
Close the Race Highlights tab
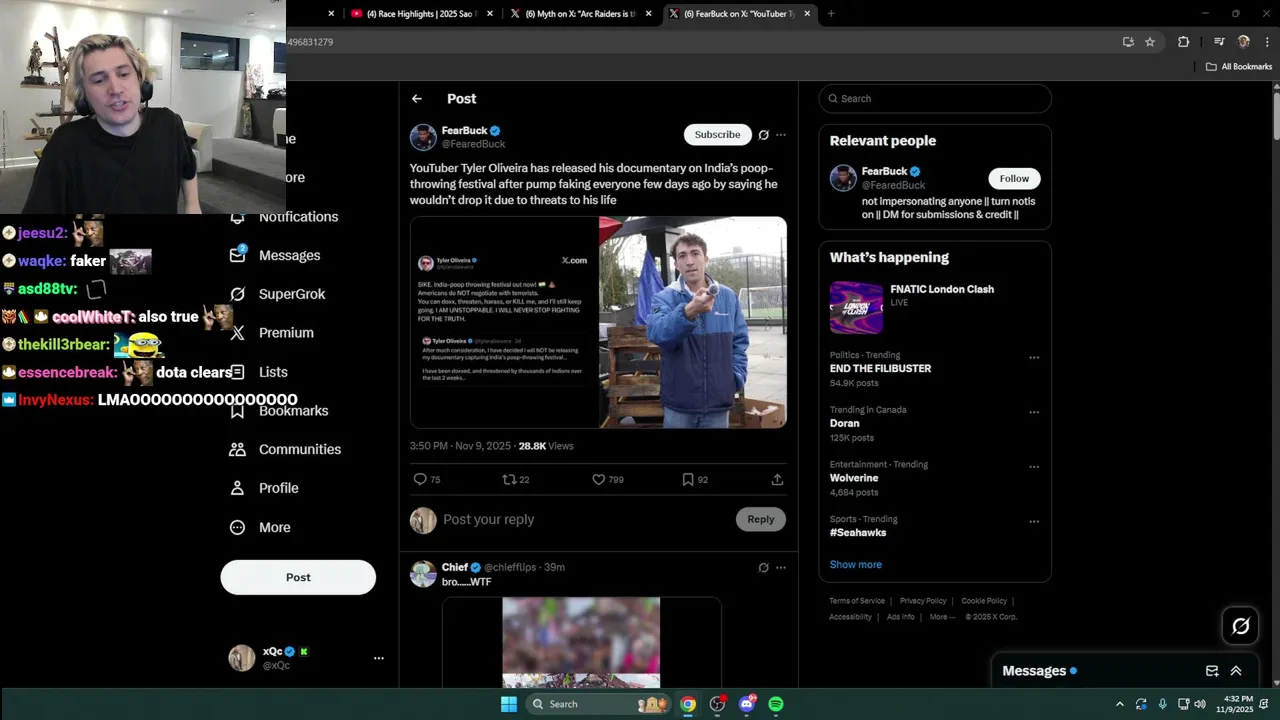click(x=490, y=14)
